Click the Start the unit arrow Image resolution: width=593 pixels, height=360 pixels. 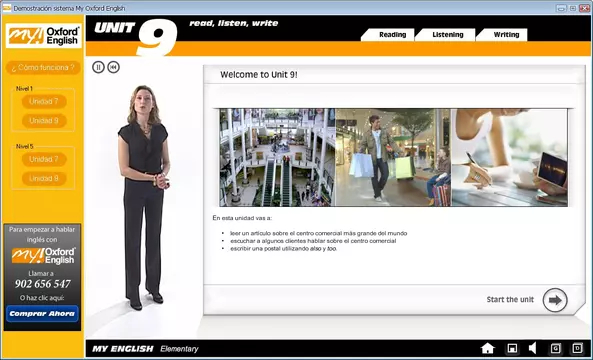coord(555,300)
